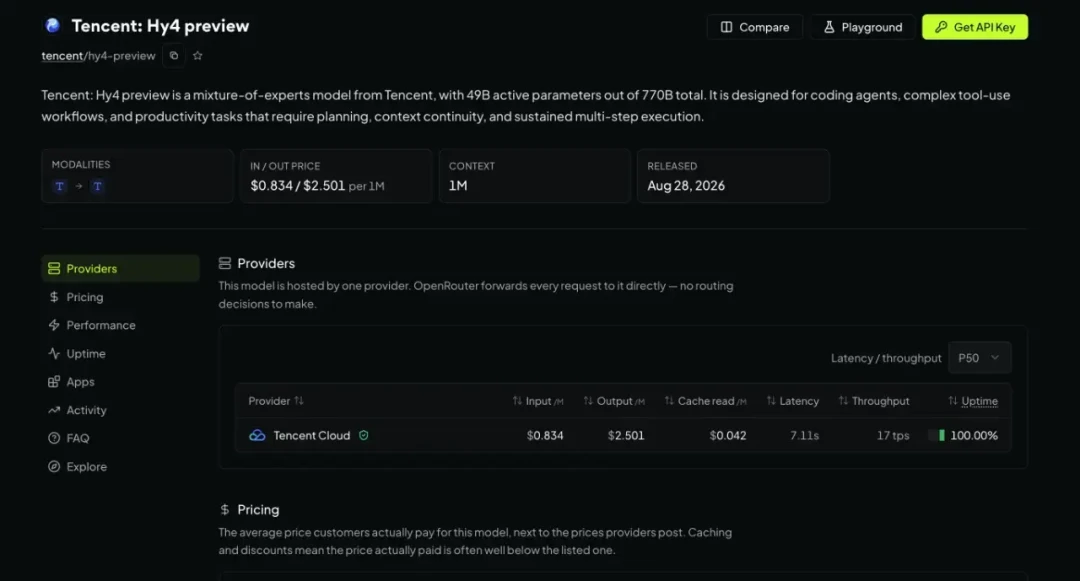Sort table by Uptime column
This screenshot has width=1080, height=581.
[973, 401]
